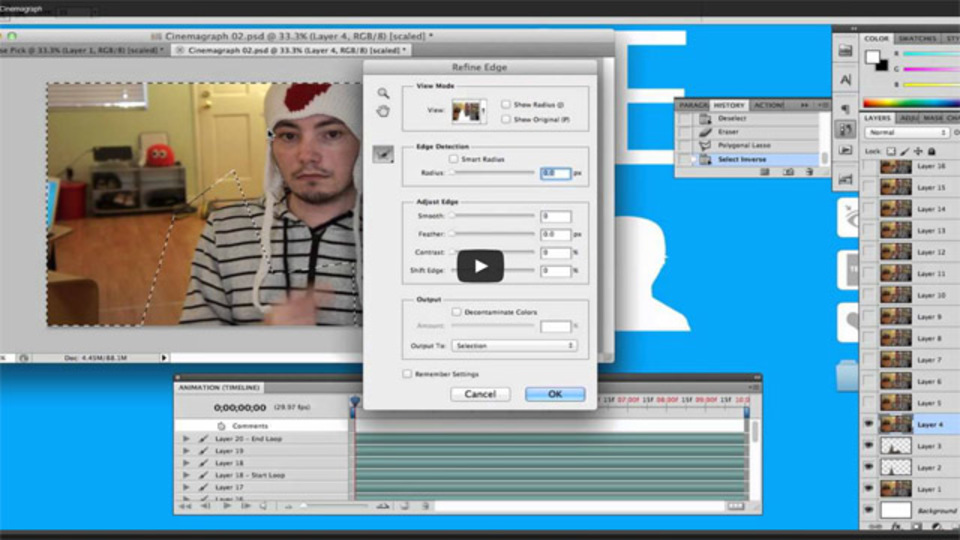Select the Zoom tool in Refine Edge

(x=383, y=93)
